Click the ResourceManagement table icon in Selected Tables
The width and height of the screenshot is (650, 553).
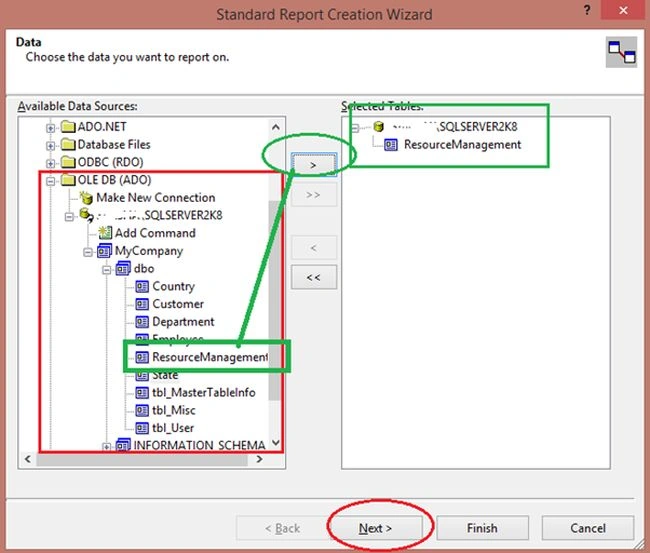click(390, 145)
